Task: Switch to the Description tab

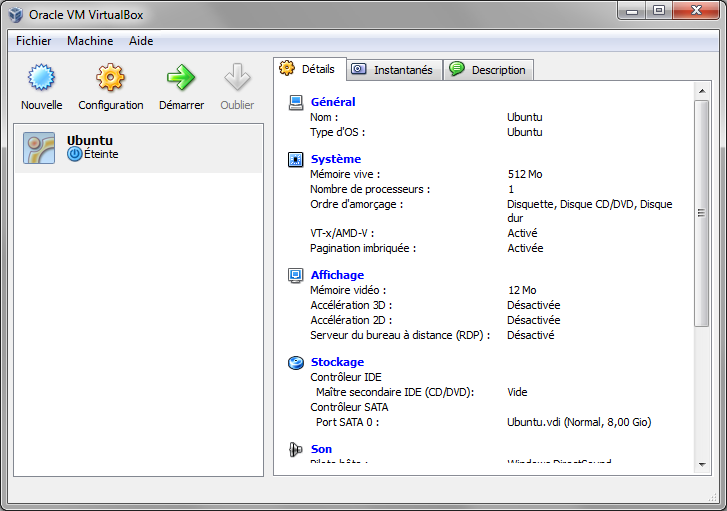Action: [488, 70]
